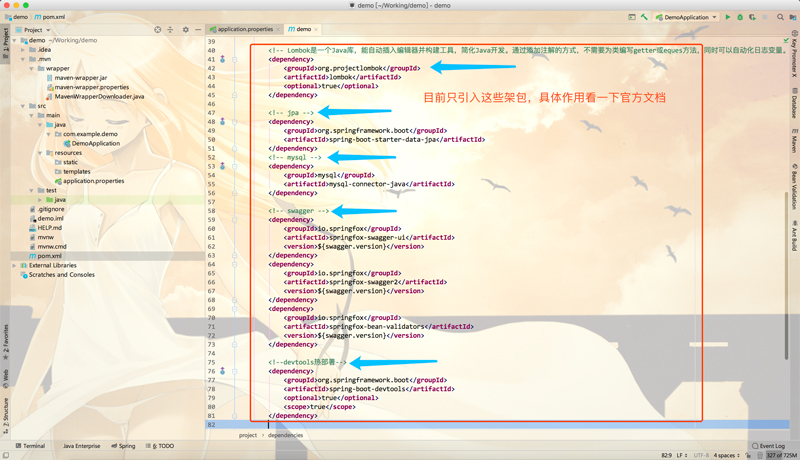The width and height of the screenshot is (800, 460).
Task: Click the locate/scroll-from-source target icon
Action: 158,30
